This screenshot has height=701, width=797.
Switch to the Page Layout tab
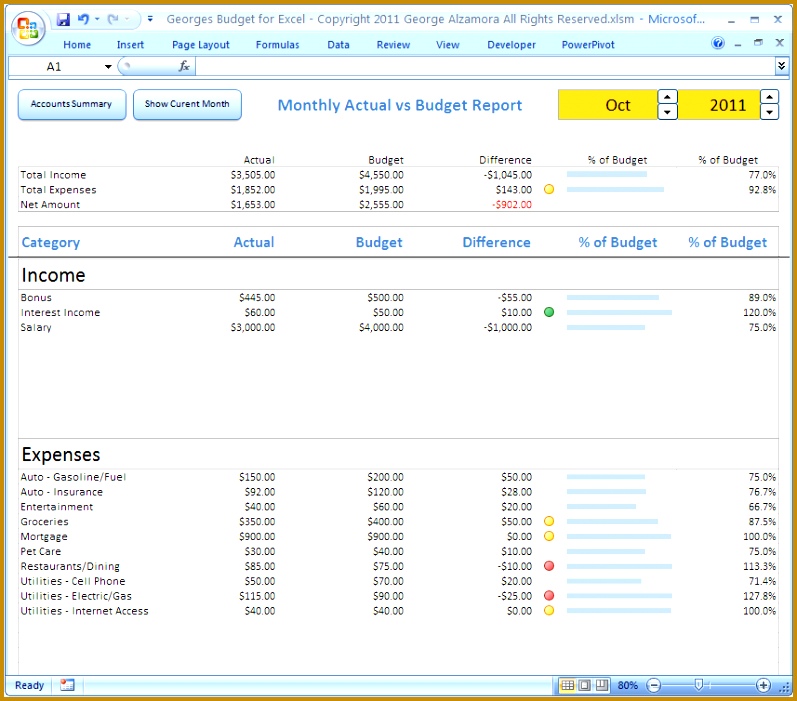point(201,45)
